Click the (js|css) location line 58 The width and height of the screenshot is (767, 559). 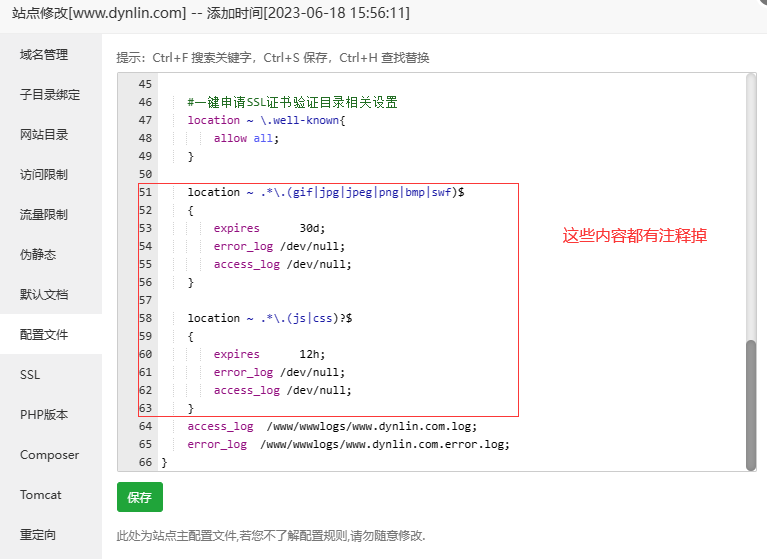[270, 318]
